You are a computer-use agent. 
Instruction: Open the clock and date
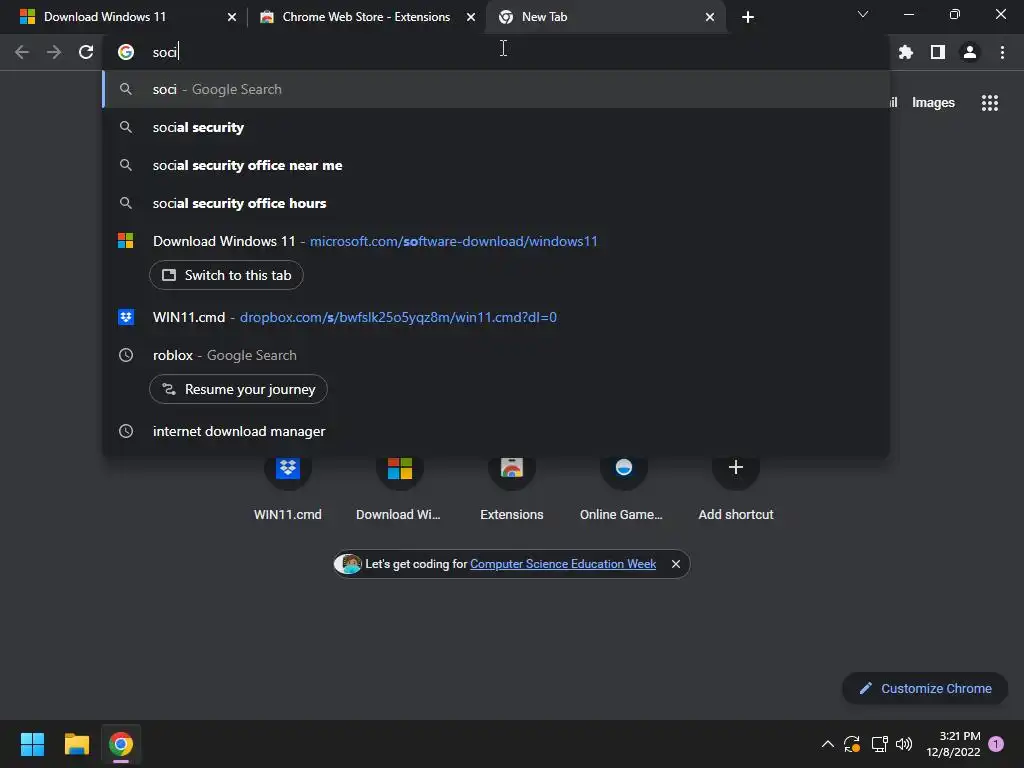tap(953, 744)
